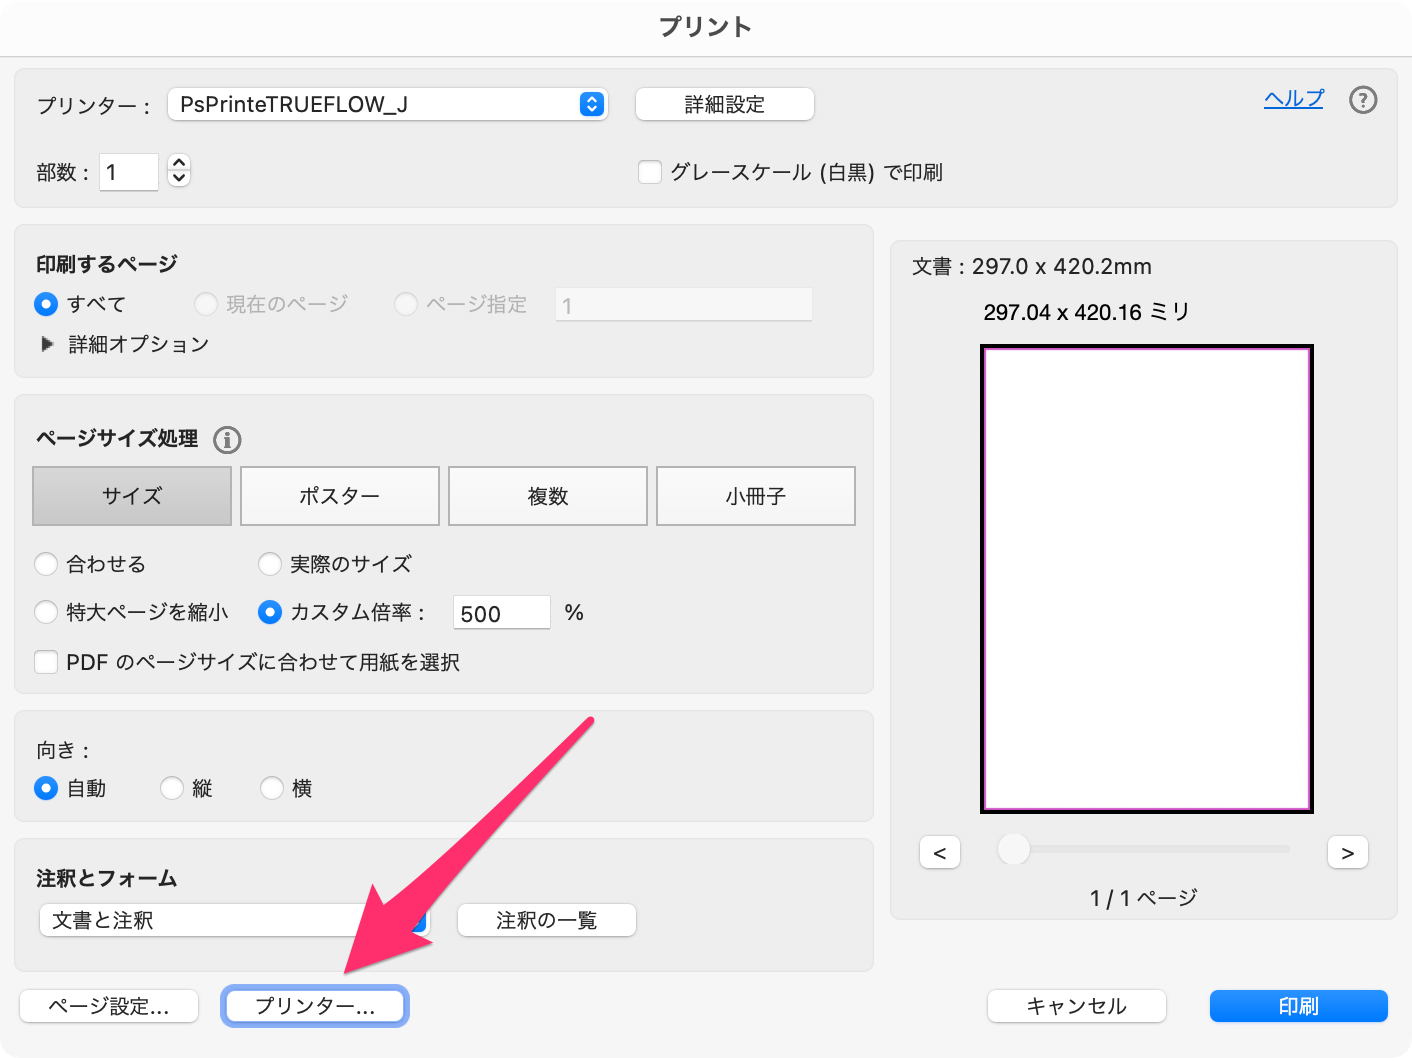Click the page preview slider handle
Screen dimensions: 1412x1058
(x=1012, y=849)
